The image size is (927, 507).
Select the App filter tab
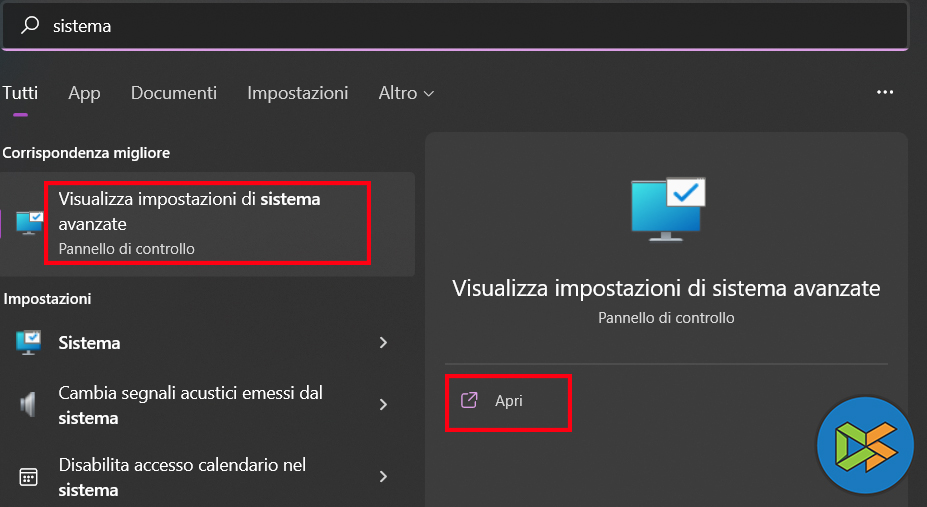pos(84,93)
